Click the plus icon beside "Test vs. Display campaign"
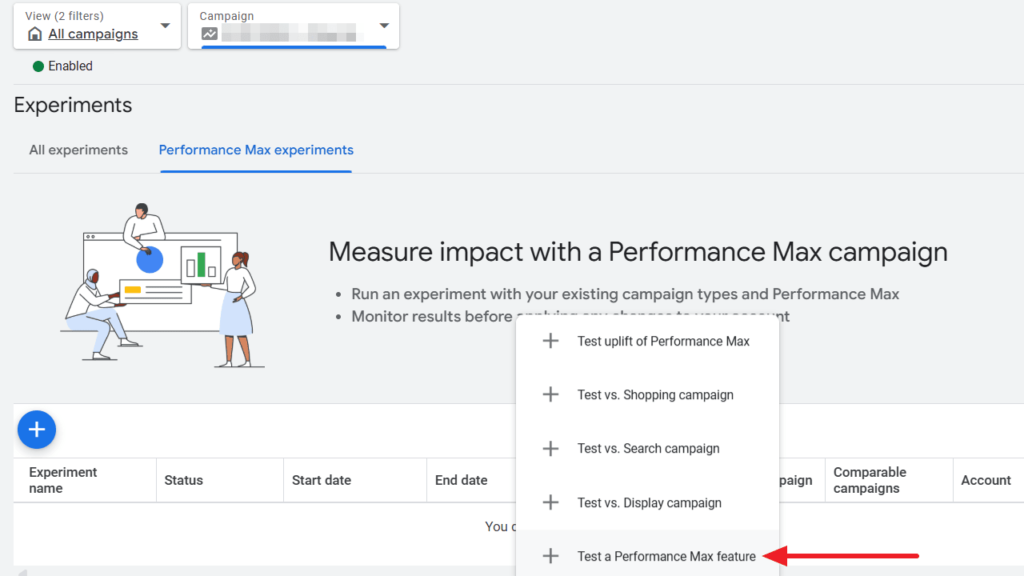1024x576 pixels. 549,502
